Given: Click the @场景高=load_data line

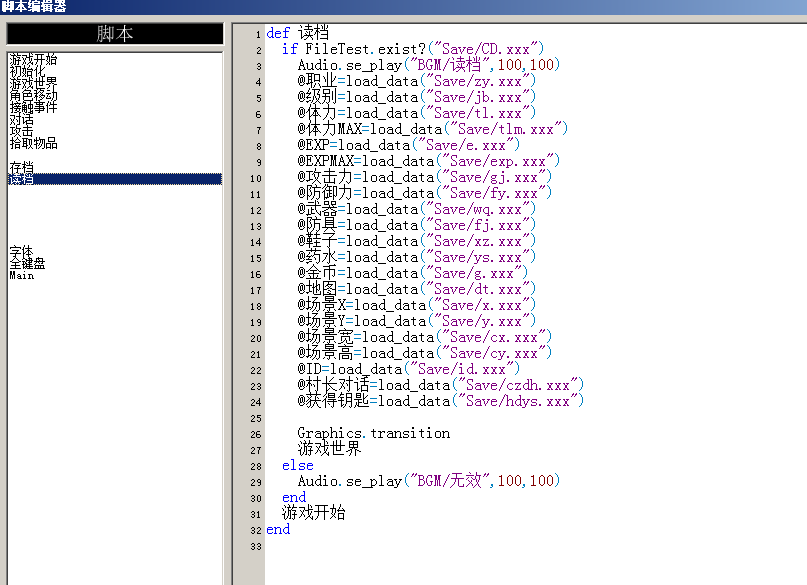Looking at the screenshot, I should point(424,353).
